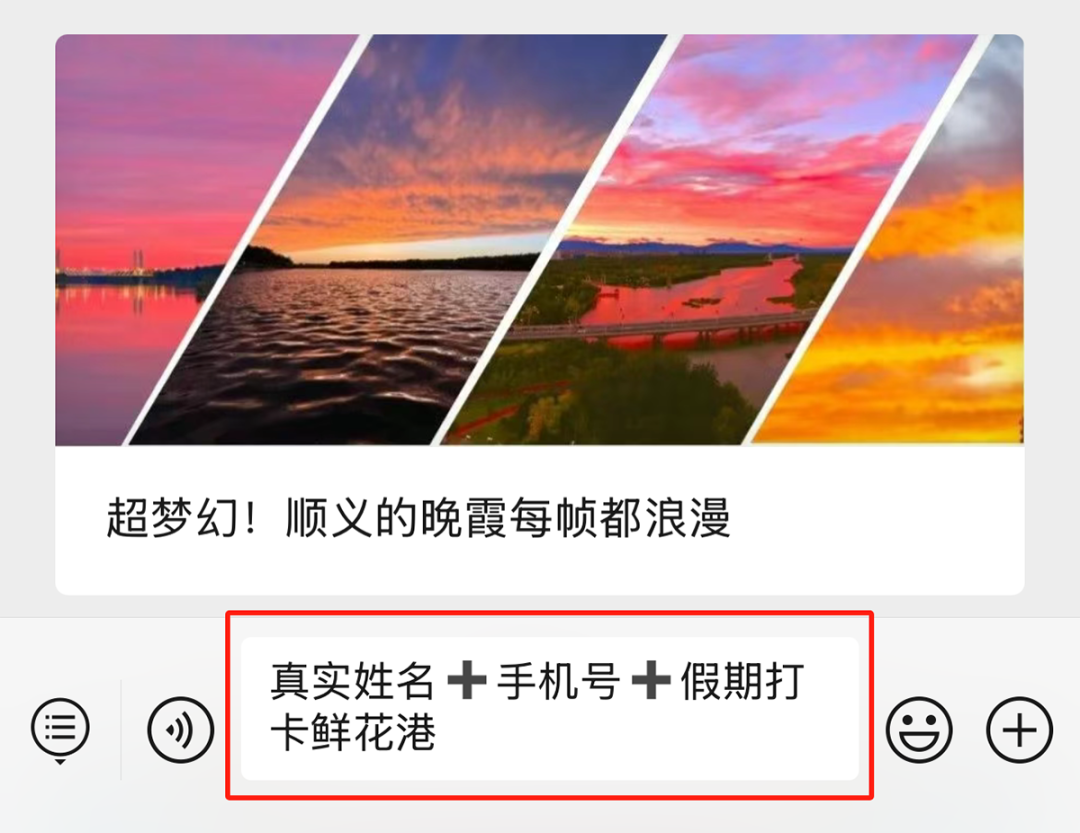The image size is (1080, 833).
Task: Place cursor at 真实姓名 in message box
Action: click(352, 681)
